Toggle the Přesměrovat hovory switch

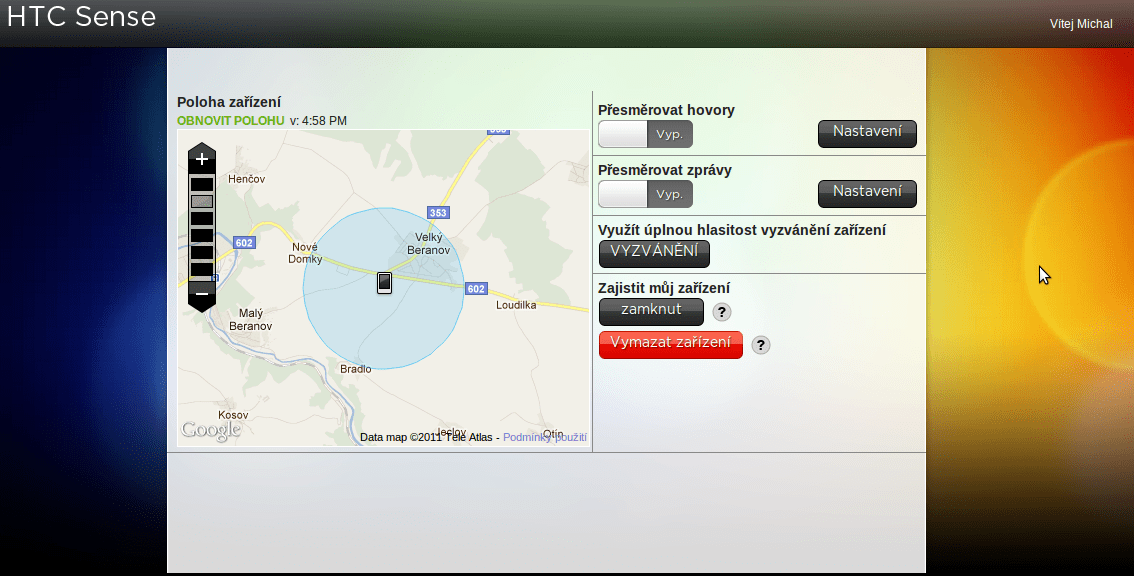point(645,134)
